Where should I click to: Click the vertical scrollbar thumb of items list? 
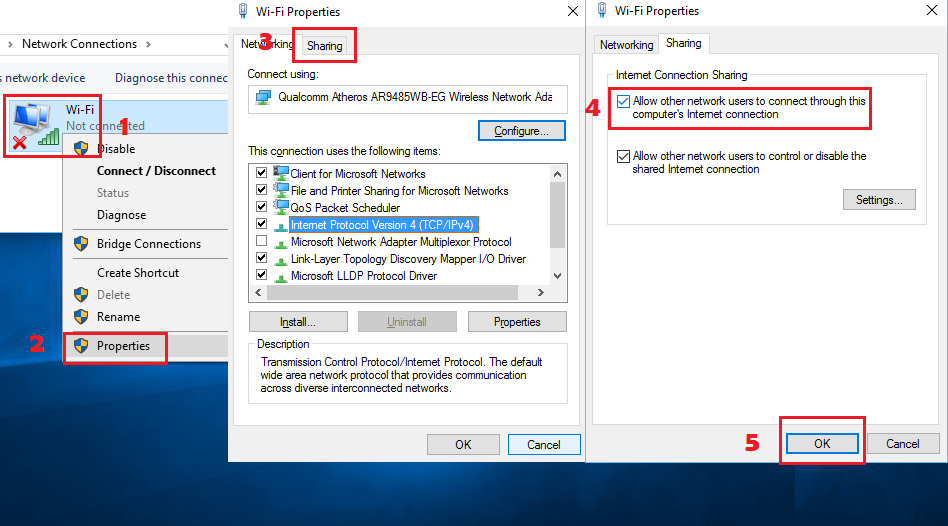(557, 215)
